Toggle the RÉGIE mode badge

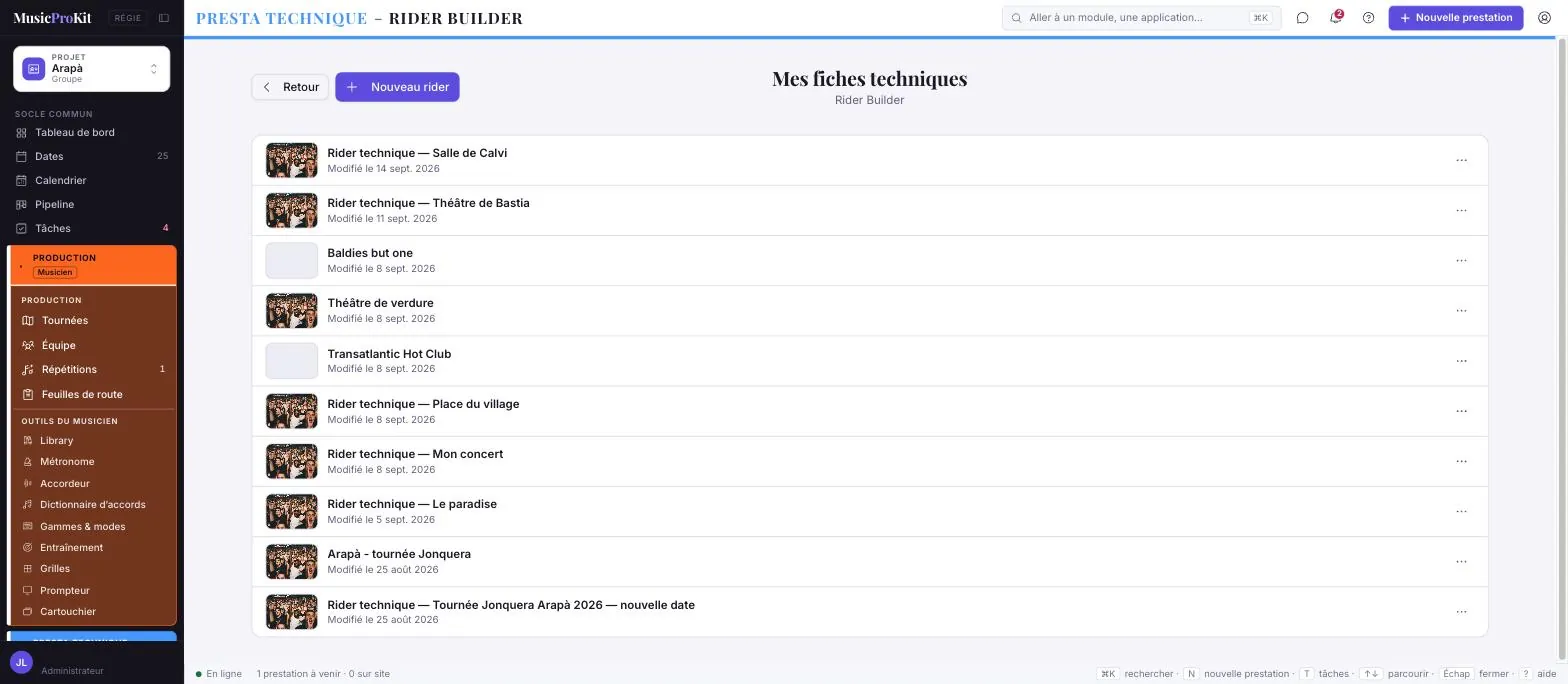pyautogui.click(x=127, y=18)
